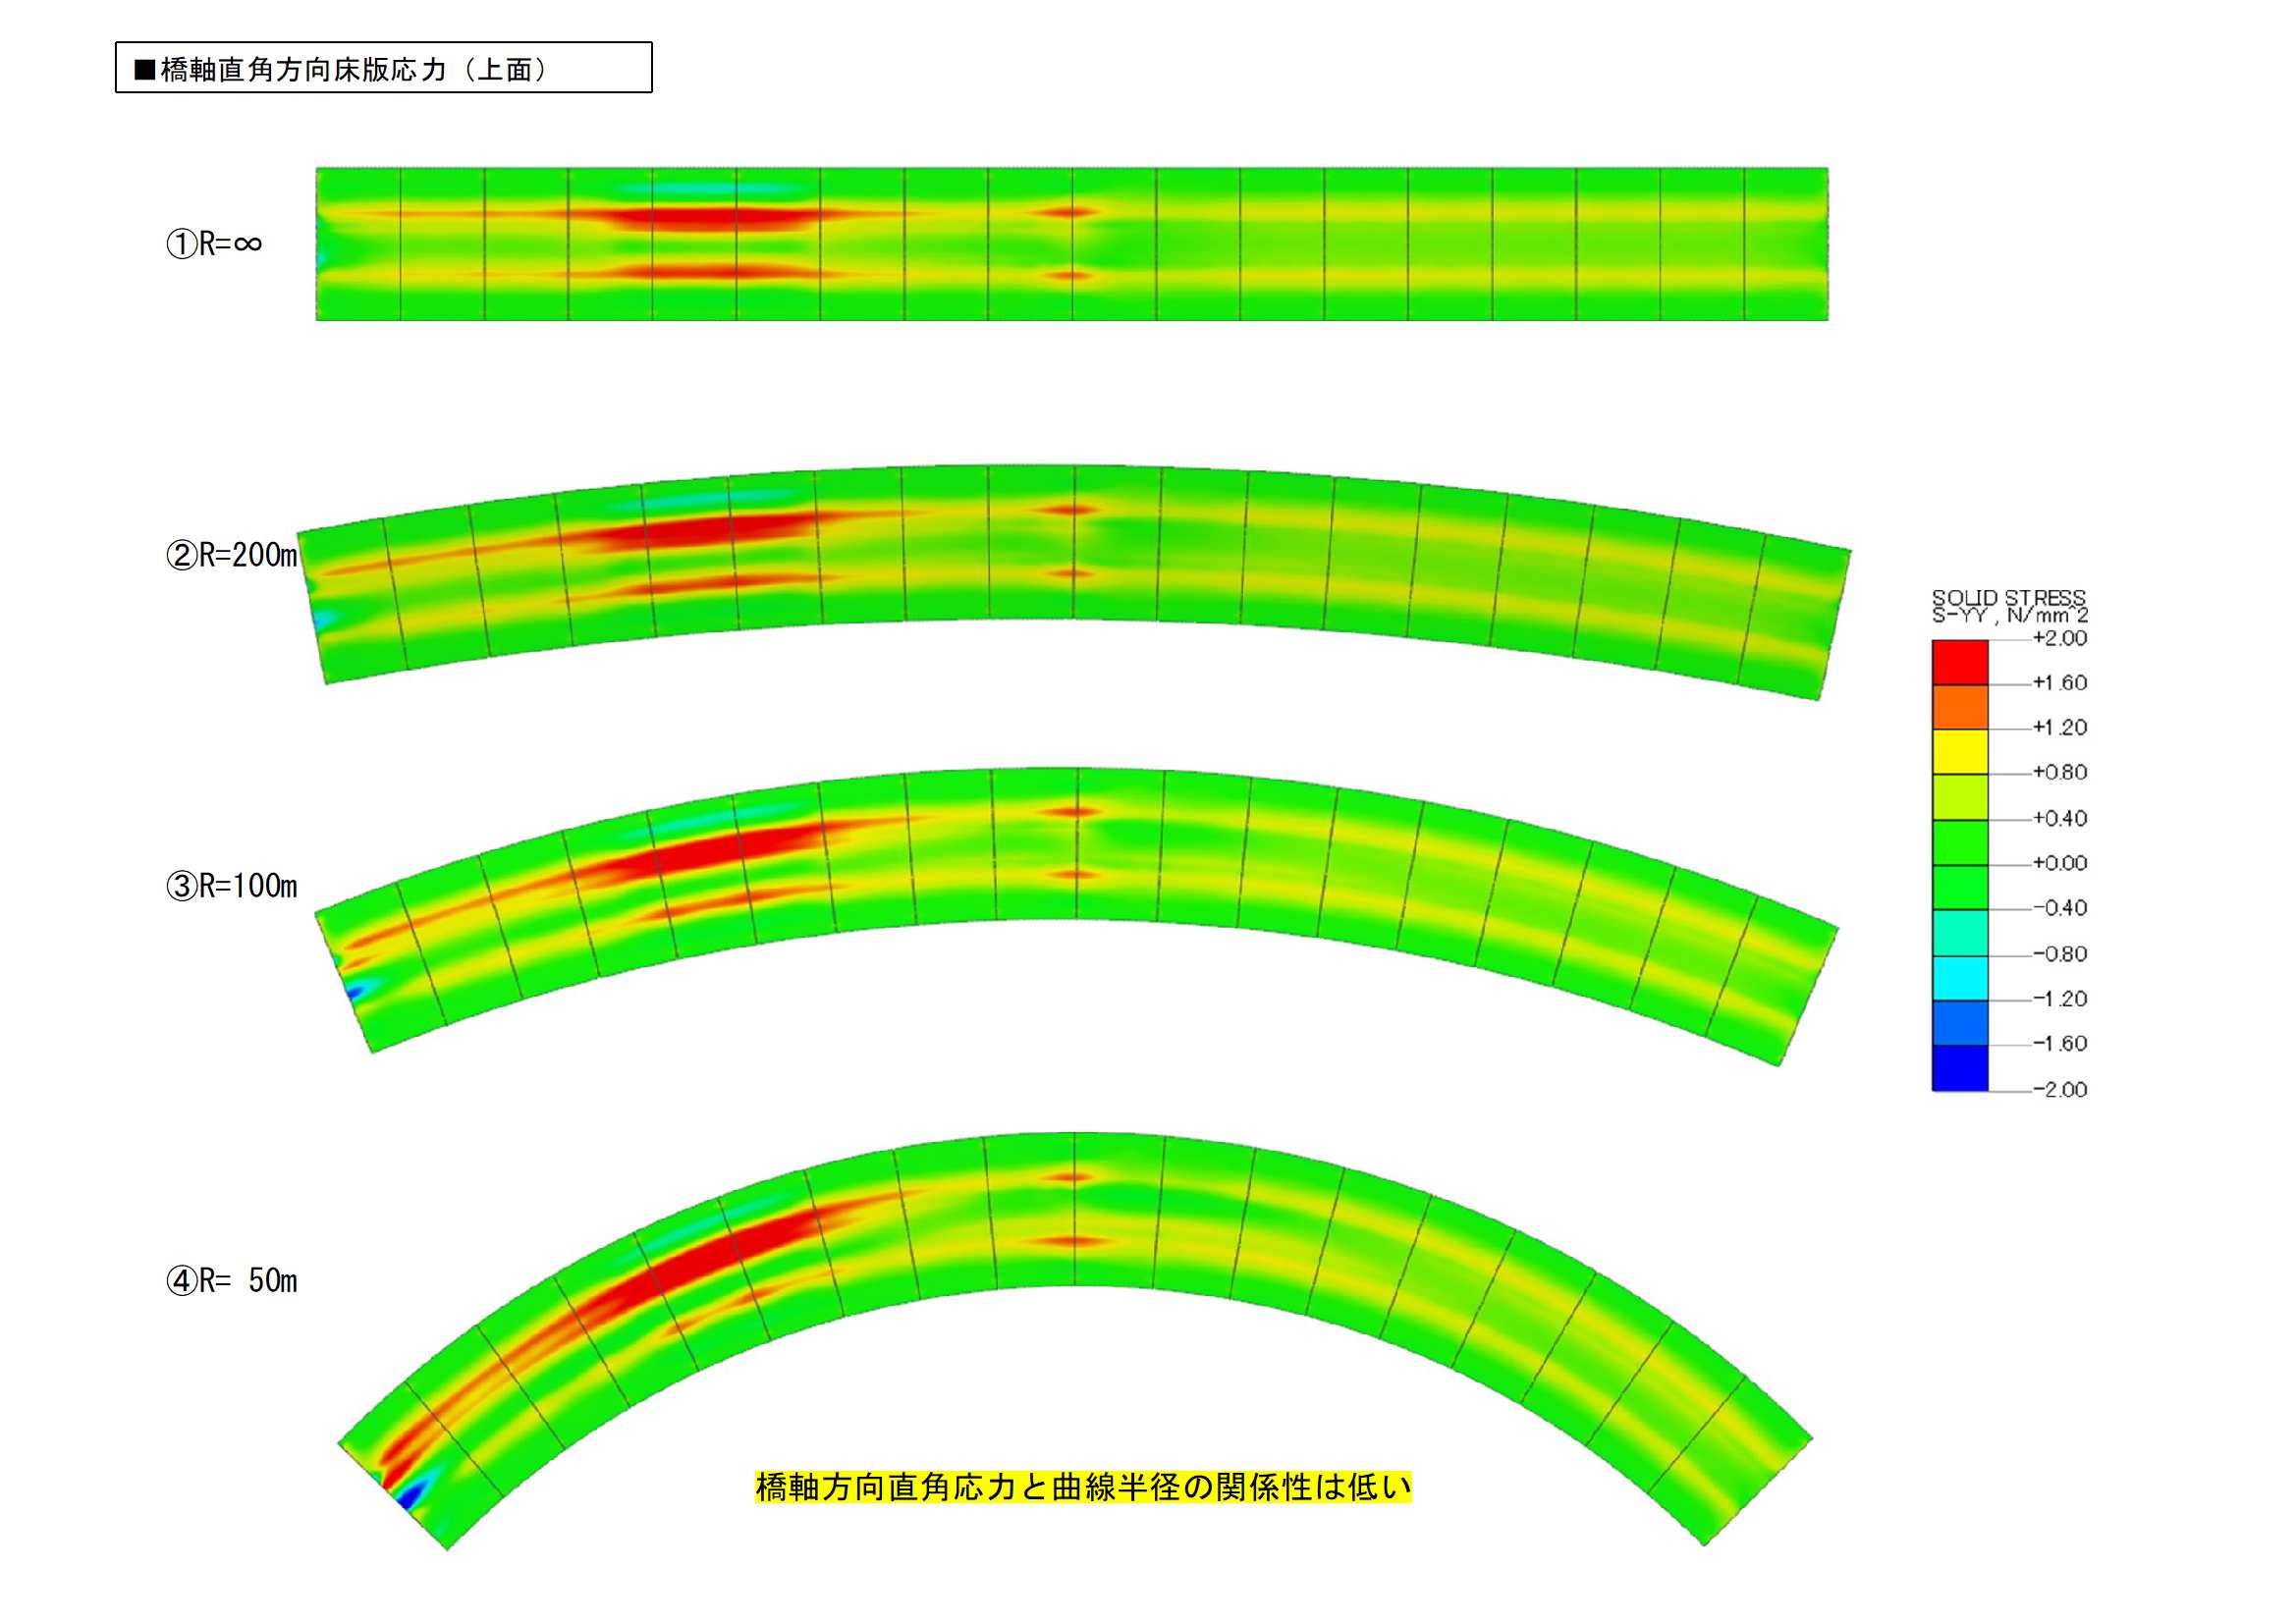
Task: Click the SOLID STRESS legend title
Action: pyautogui.click(x=2008, y=598)
